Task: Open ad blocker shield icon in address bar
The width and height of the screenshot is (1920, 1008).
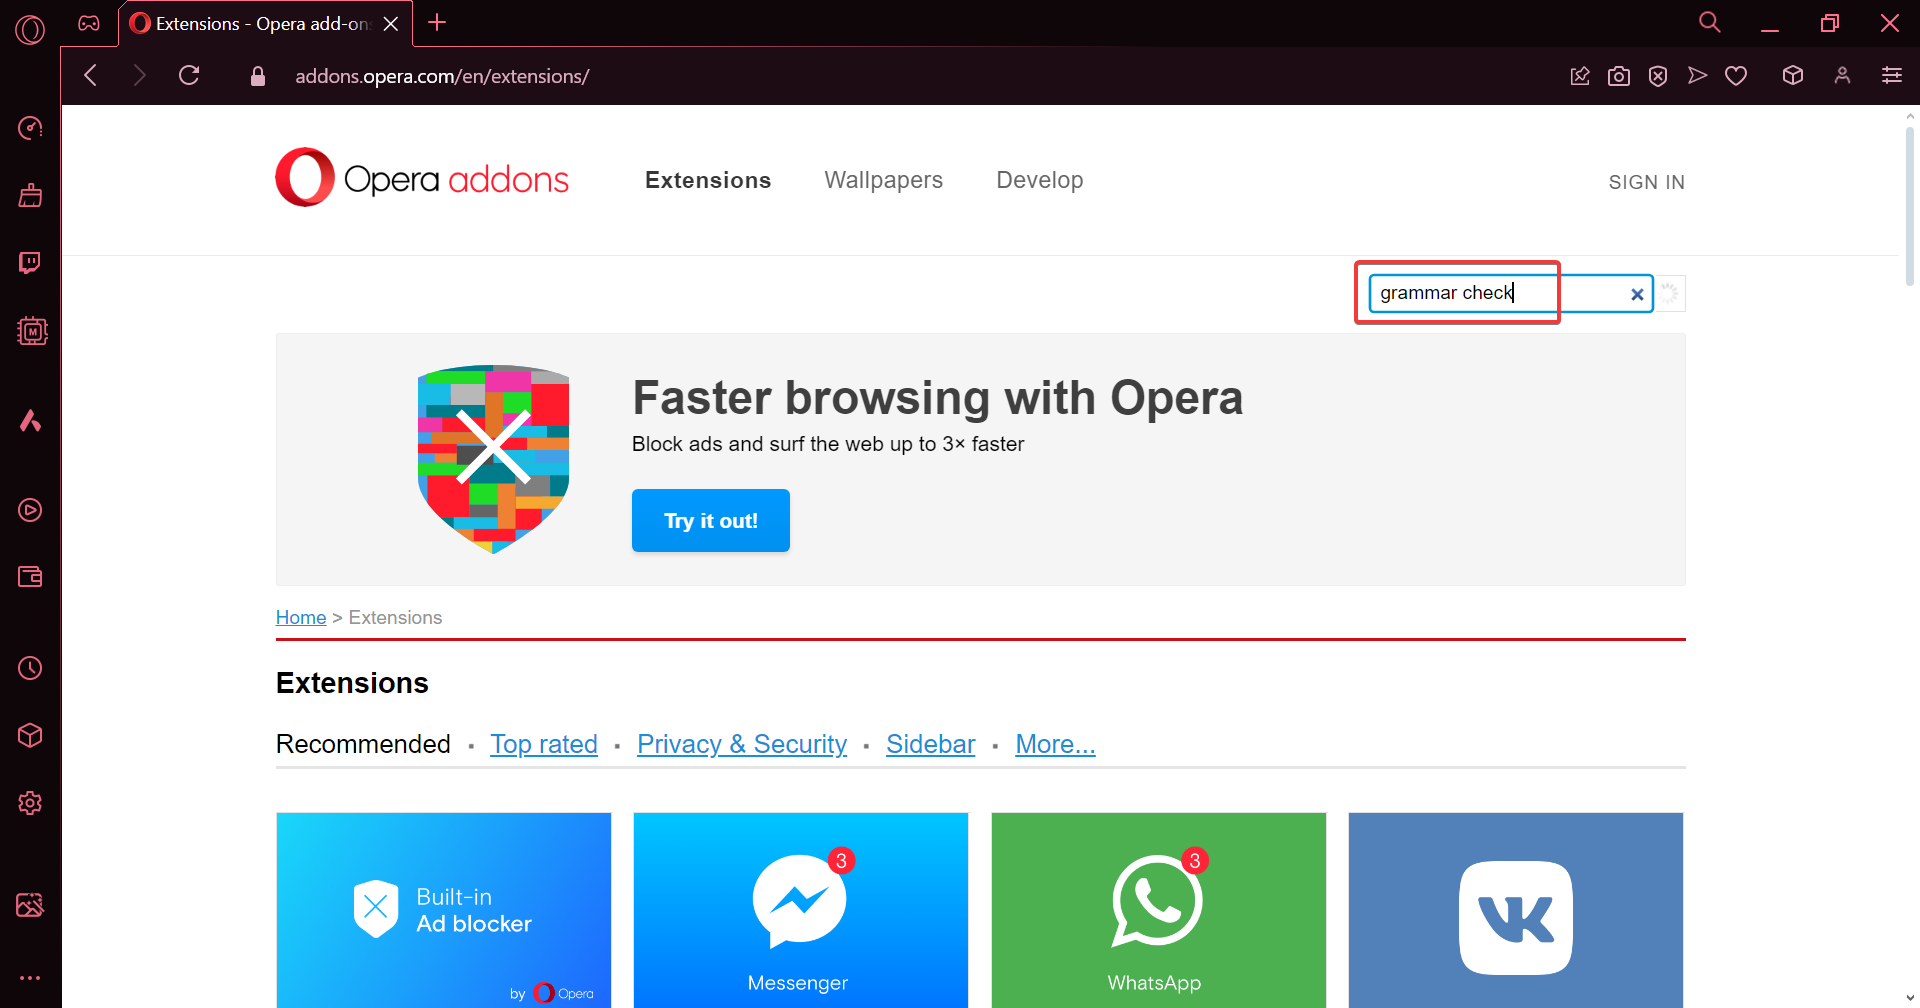Action: coord(1658,76)
